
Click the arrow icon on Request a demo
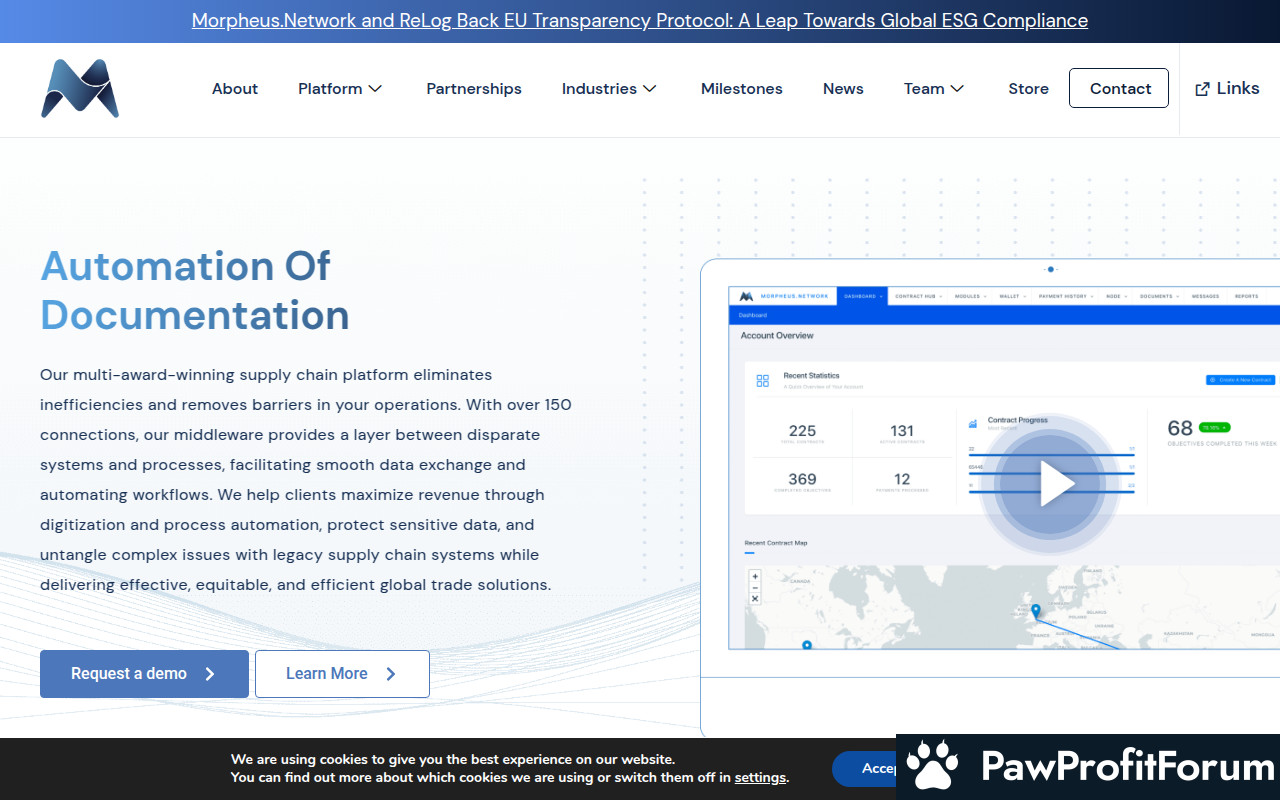point(210,674)
